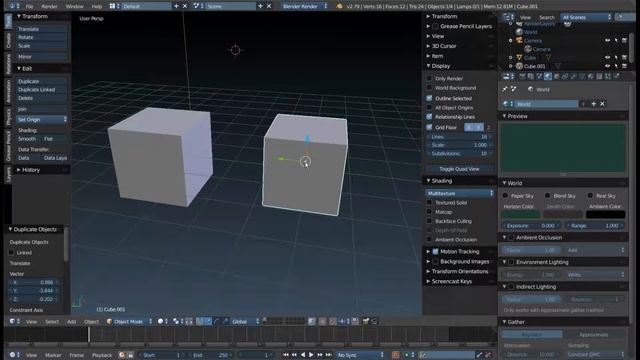Add a new screen layout with the plus button

[x=176, y=6]
